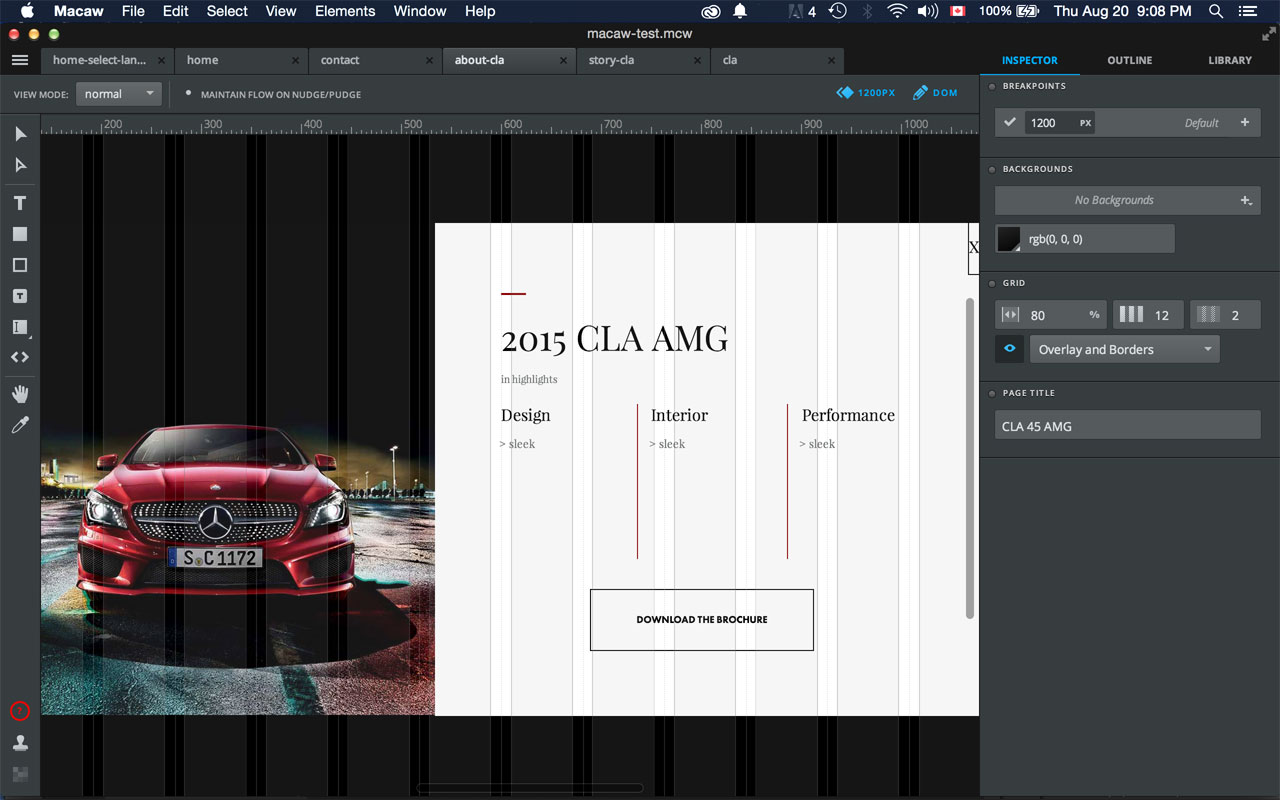Viewport: 1280px width, 800px height.
Task: Click the grid columns icon
Action: (1131, 315)
